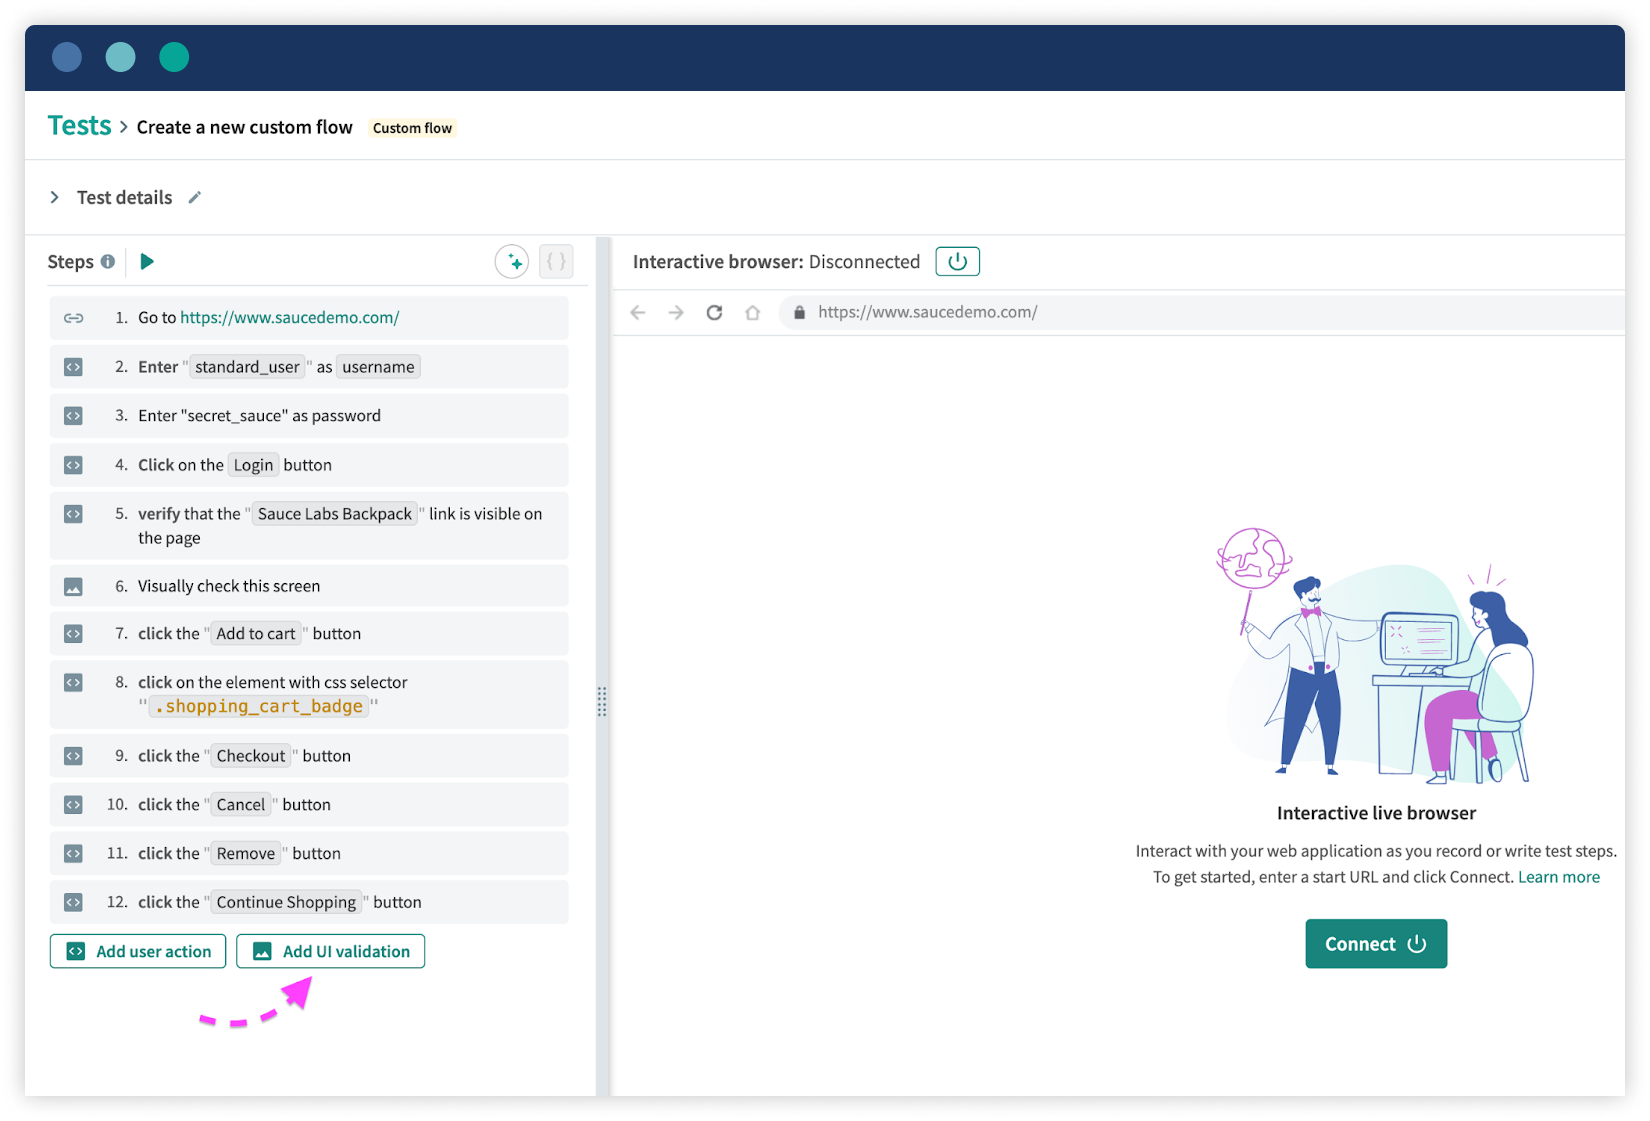
Task: Click the padlock icon in the address bar
Action: pyautogui.click(x=797, y=312)
